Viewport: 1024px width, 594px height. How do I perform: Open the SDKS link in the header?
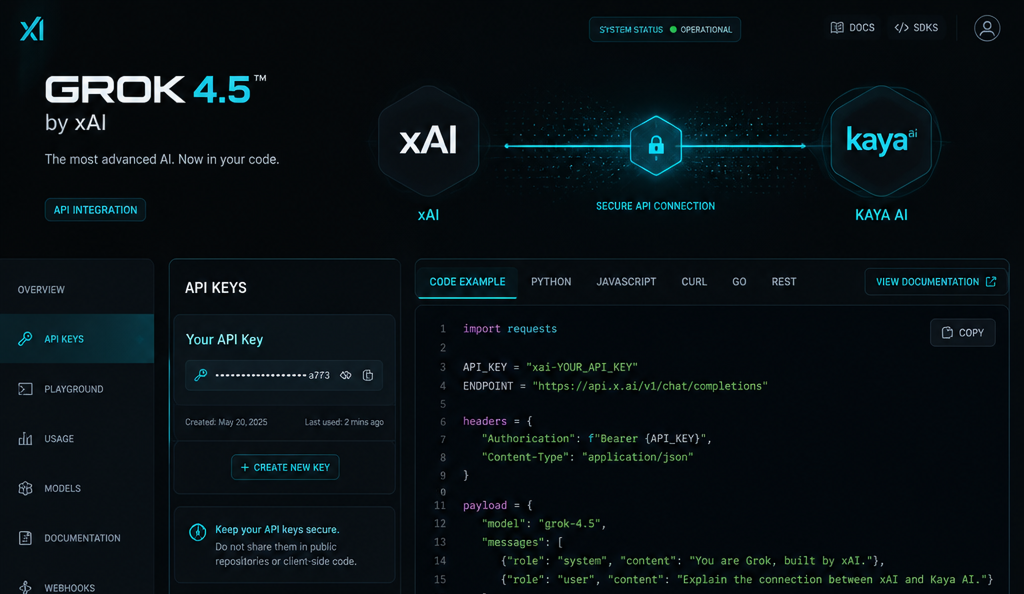916,27
